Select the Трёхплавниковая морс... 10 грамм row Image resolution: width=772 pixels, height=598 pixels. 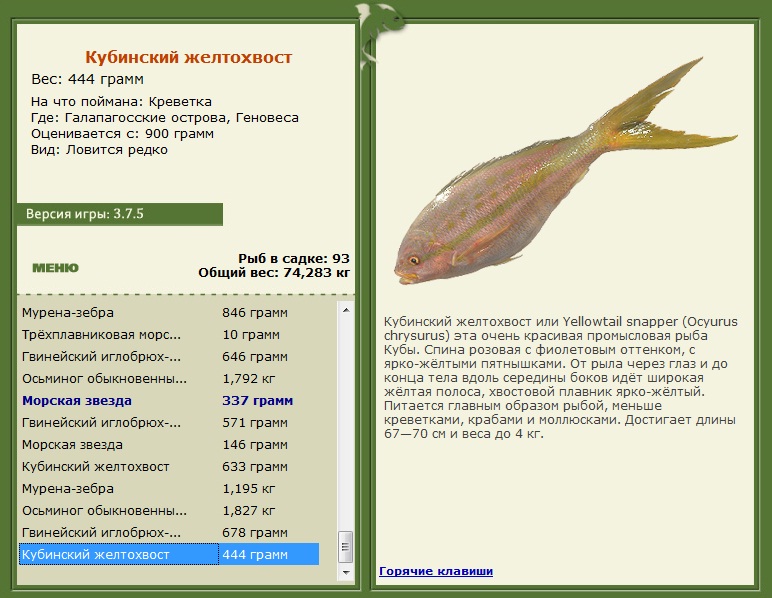pyautogui.click(x=169, y=335)
